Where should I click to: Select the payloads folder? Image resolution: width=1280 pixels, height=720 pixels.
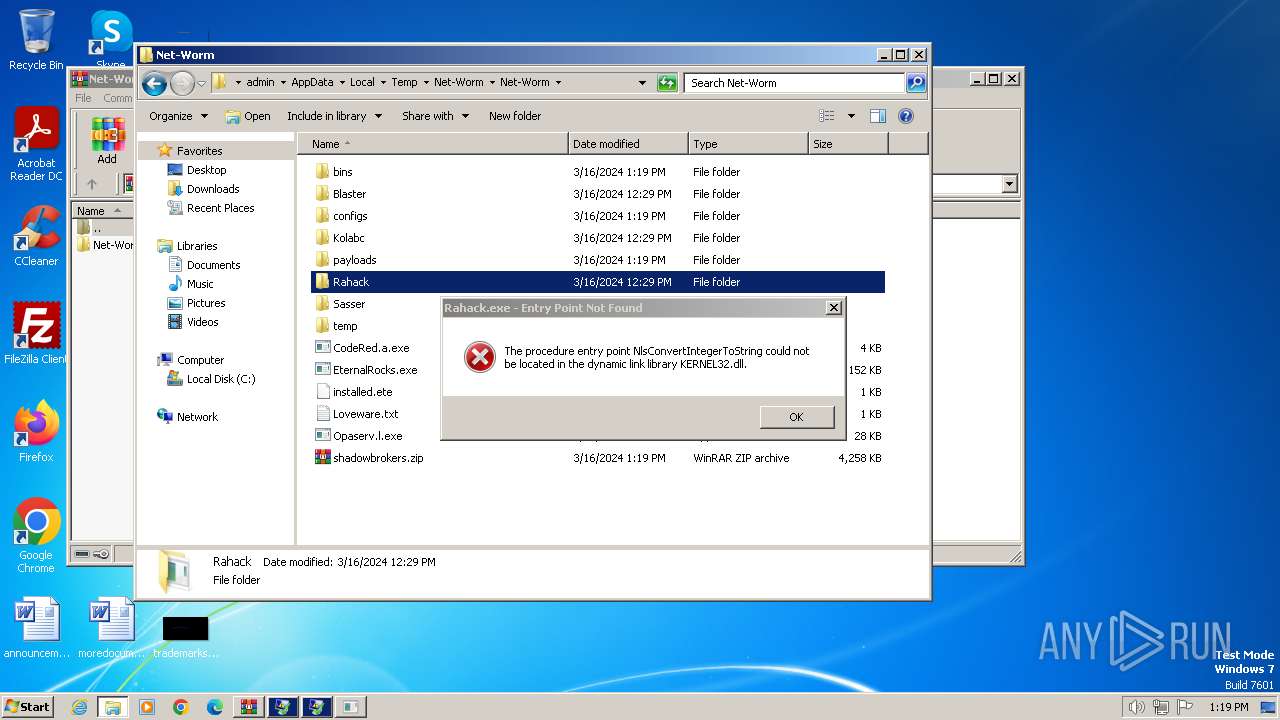click(x=598, y=260)
